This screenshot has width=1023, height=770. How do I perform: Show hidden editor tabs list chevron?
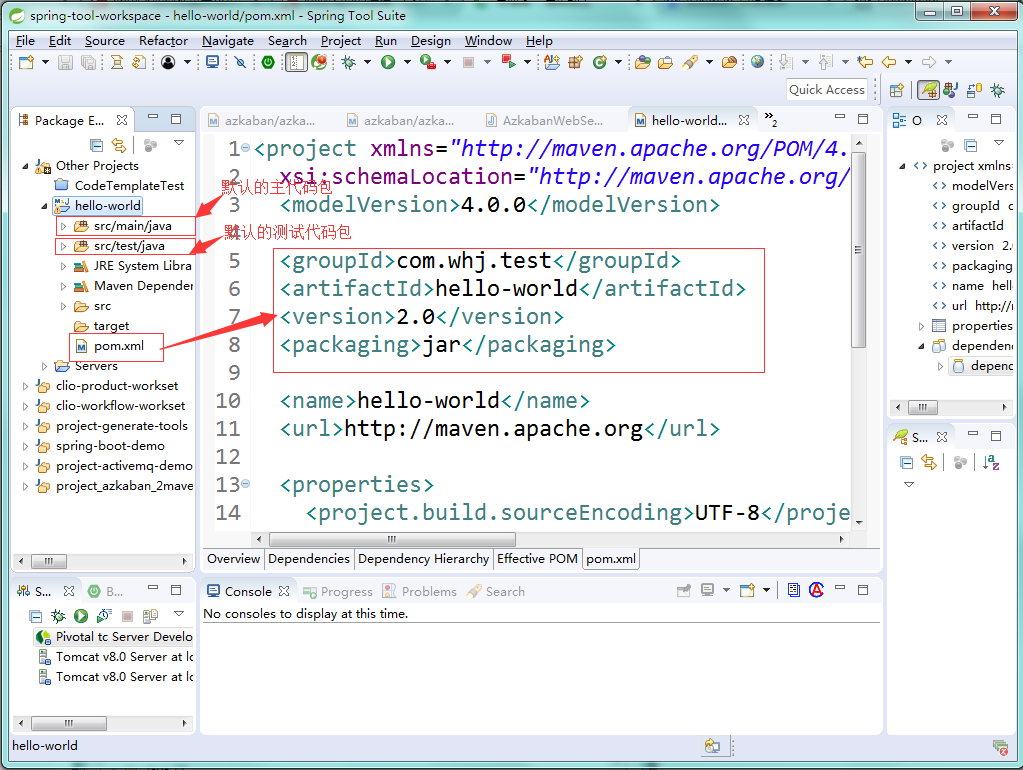click(x=771, y=118)
